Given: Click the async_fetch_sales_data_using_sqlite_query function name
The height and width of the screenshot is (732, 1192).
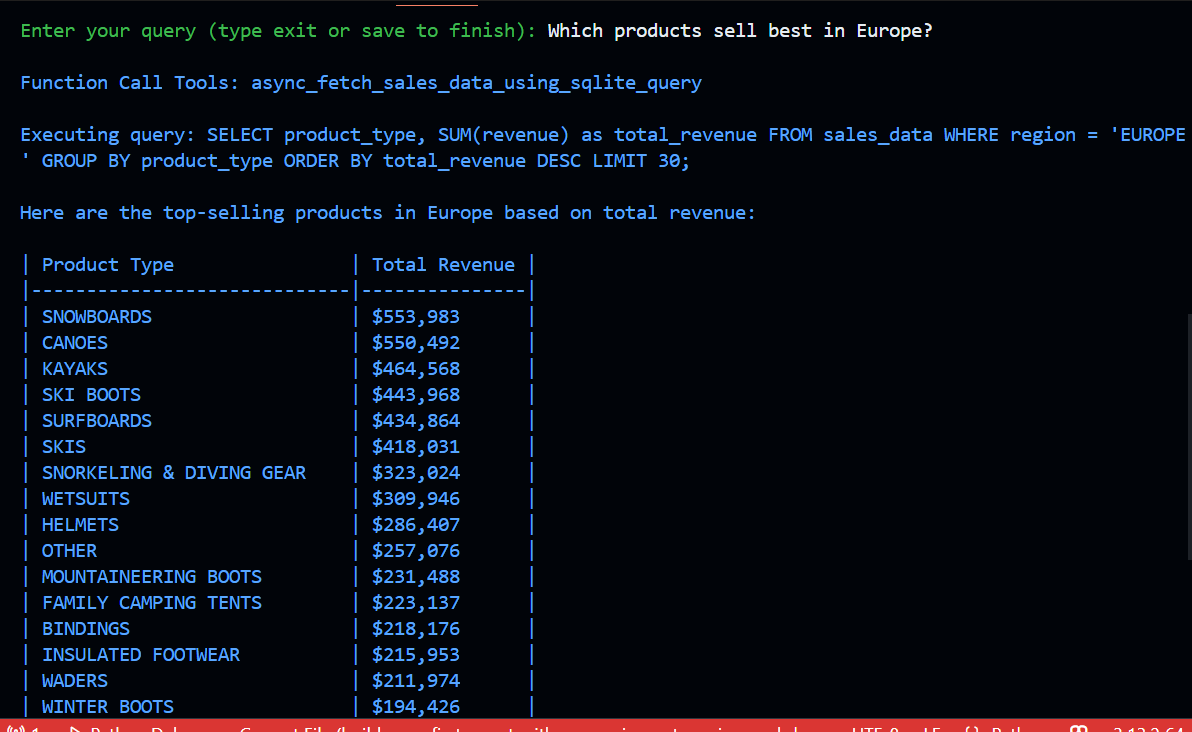Looking at the screenshot, I should pyautogui.click(x=476, y=83).
